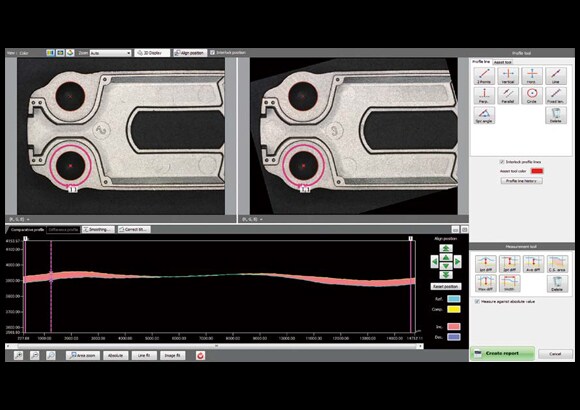
Task: Toggle Interlock position checkbox in top toolbar
Action: [x=212, y=53]
